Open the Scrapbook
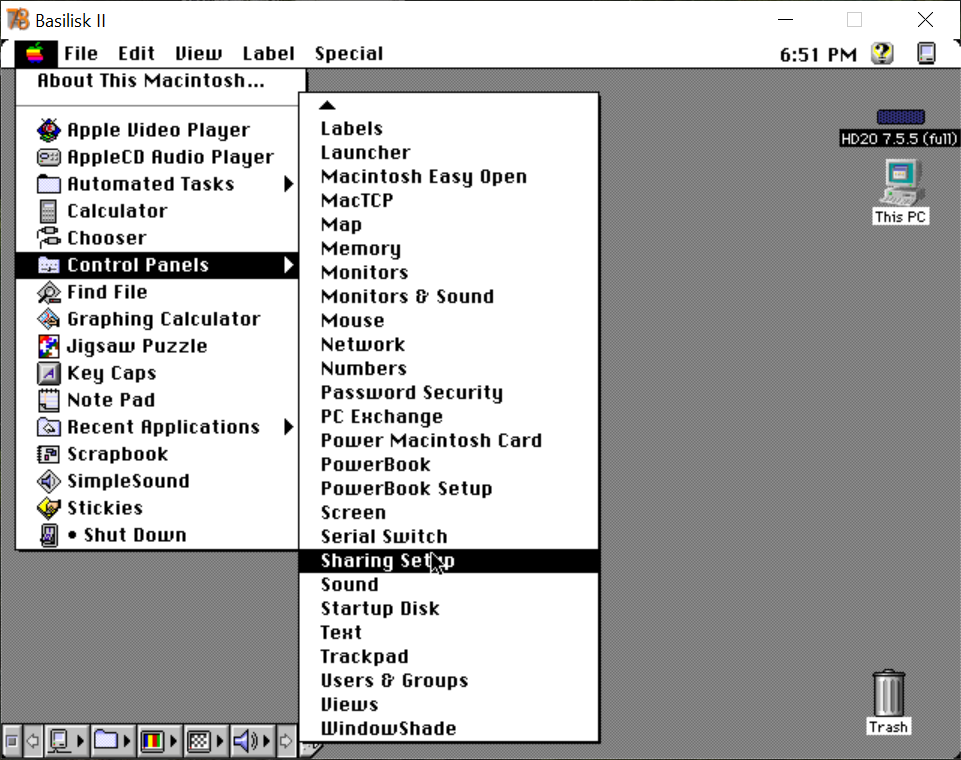This screenshot has height=760, width=961. [157, 454]
